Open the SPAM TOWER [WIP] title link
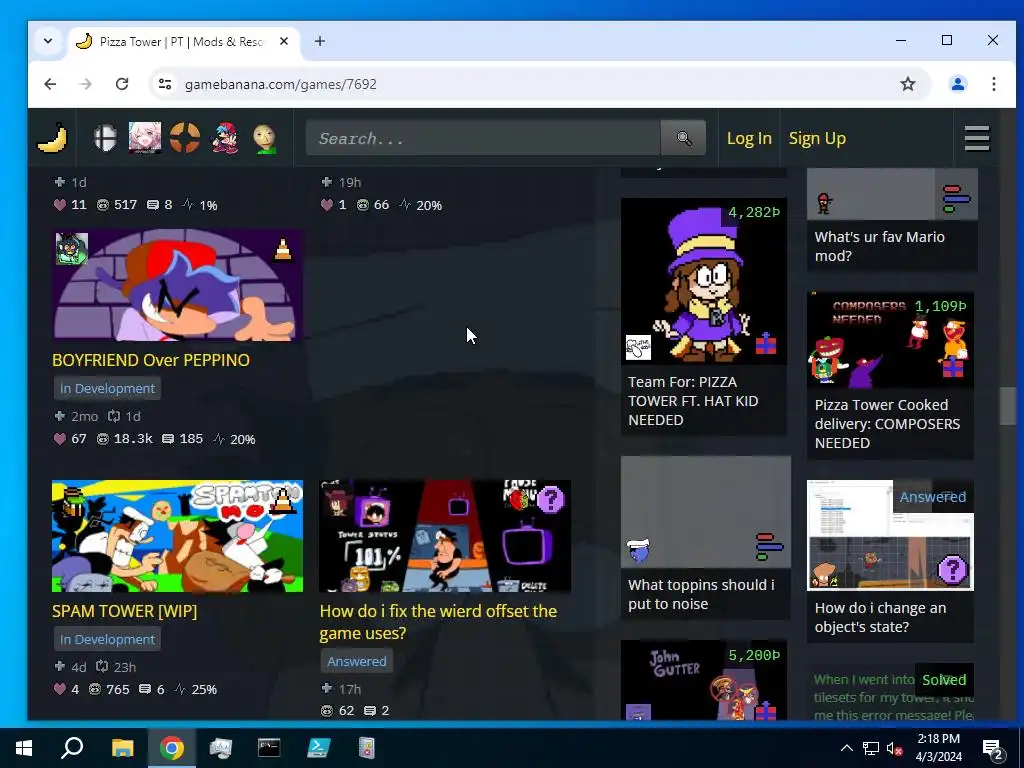 click(124, 611)
